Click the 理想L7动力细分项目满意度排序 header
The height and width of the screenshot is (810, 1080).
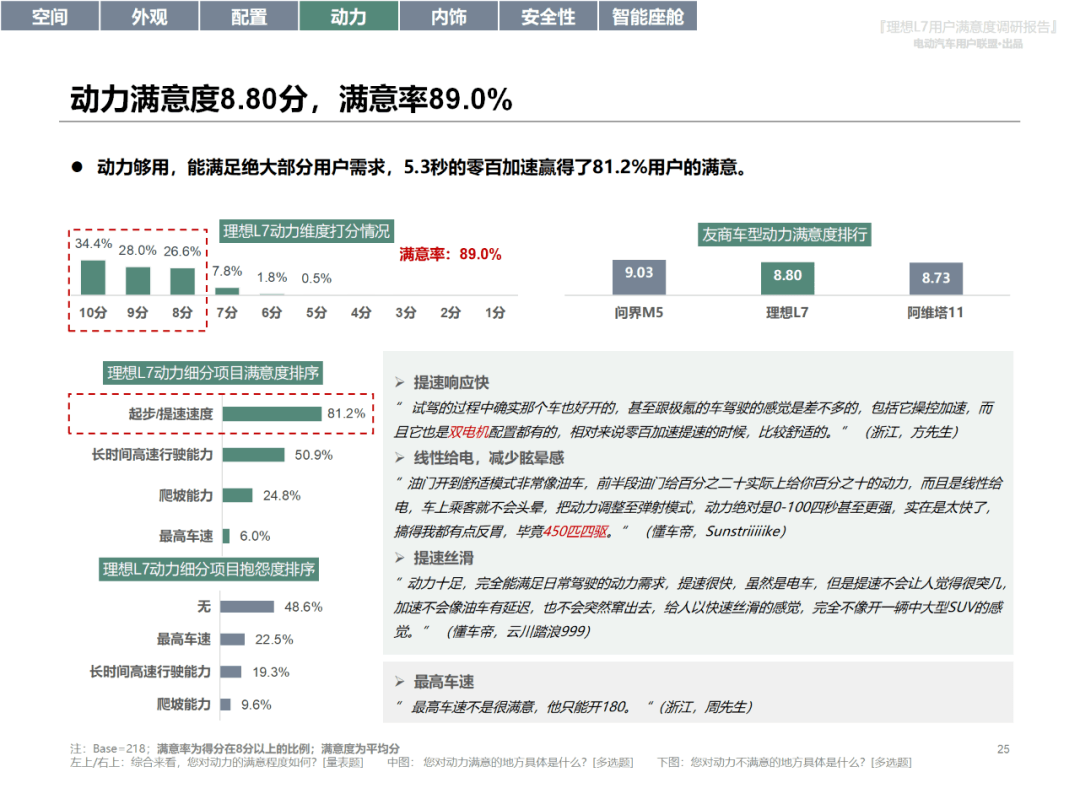point(213,373)
